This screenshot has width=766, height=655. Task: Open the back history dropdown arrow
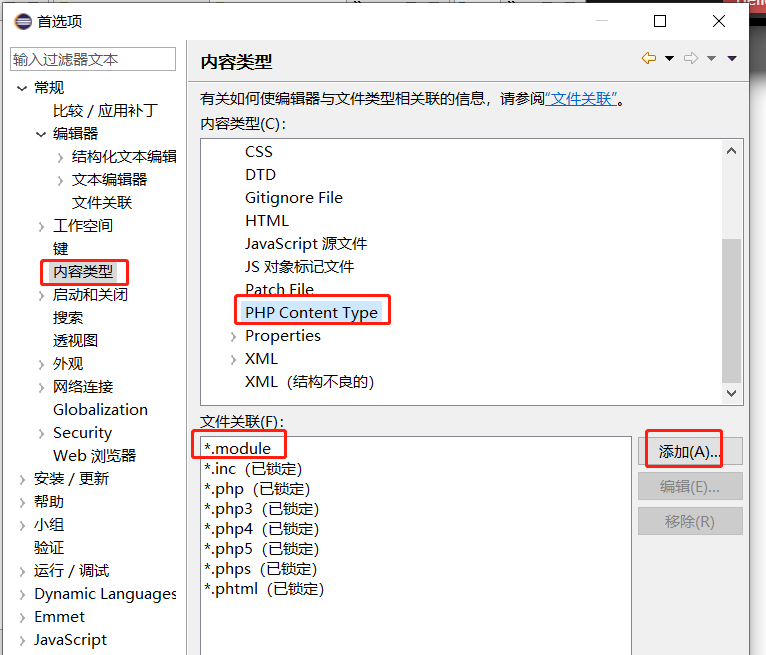tap(669, 59)
